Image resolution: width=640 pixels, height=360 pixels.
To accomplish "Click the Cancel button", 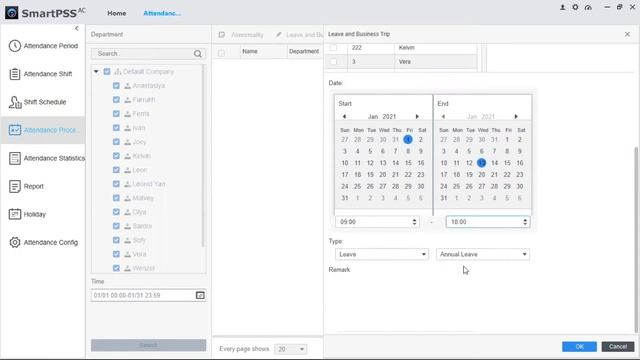I will 618,347.
